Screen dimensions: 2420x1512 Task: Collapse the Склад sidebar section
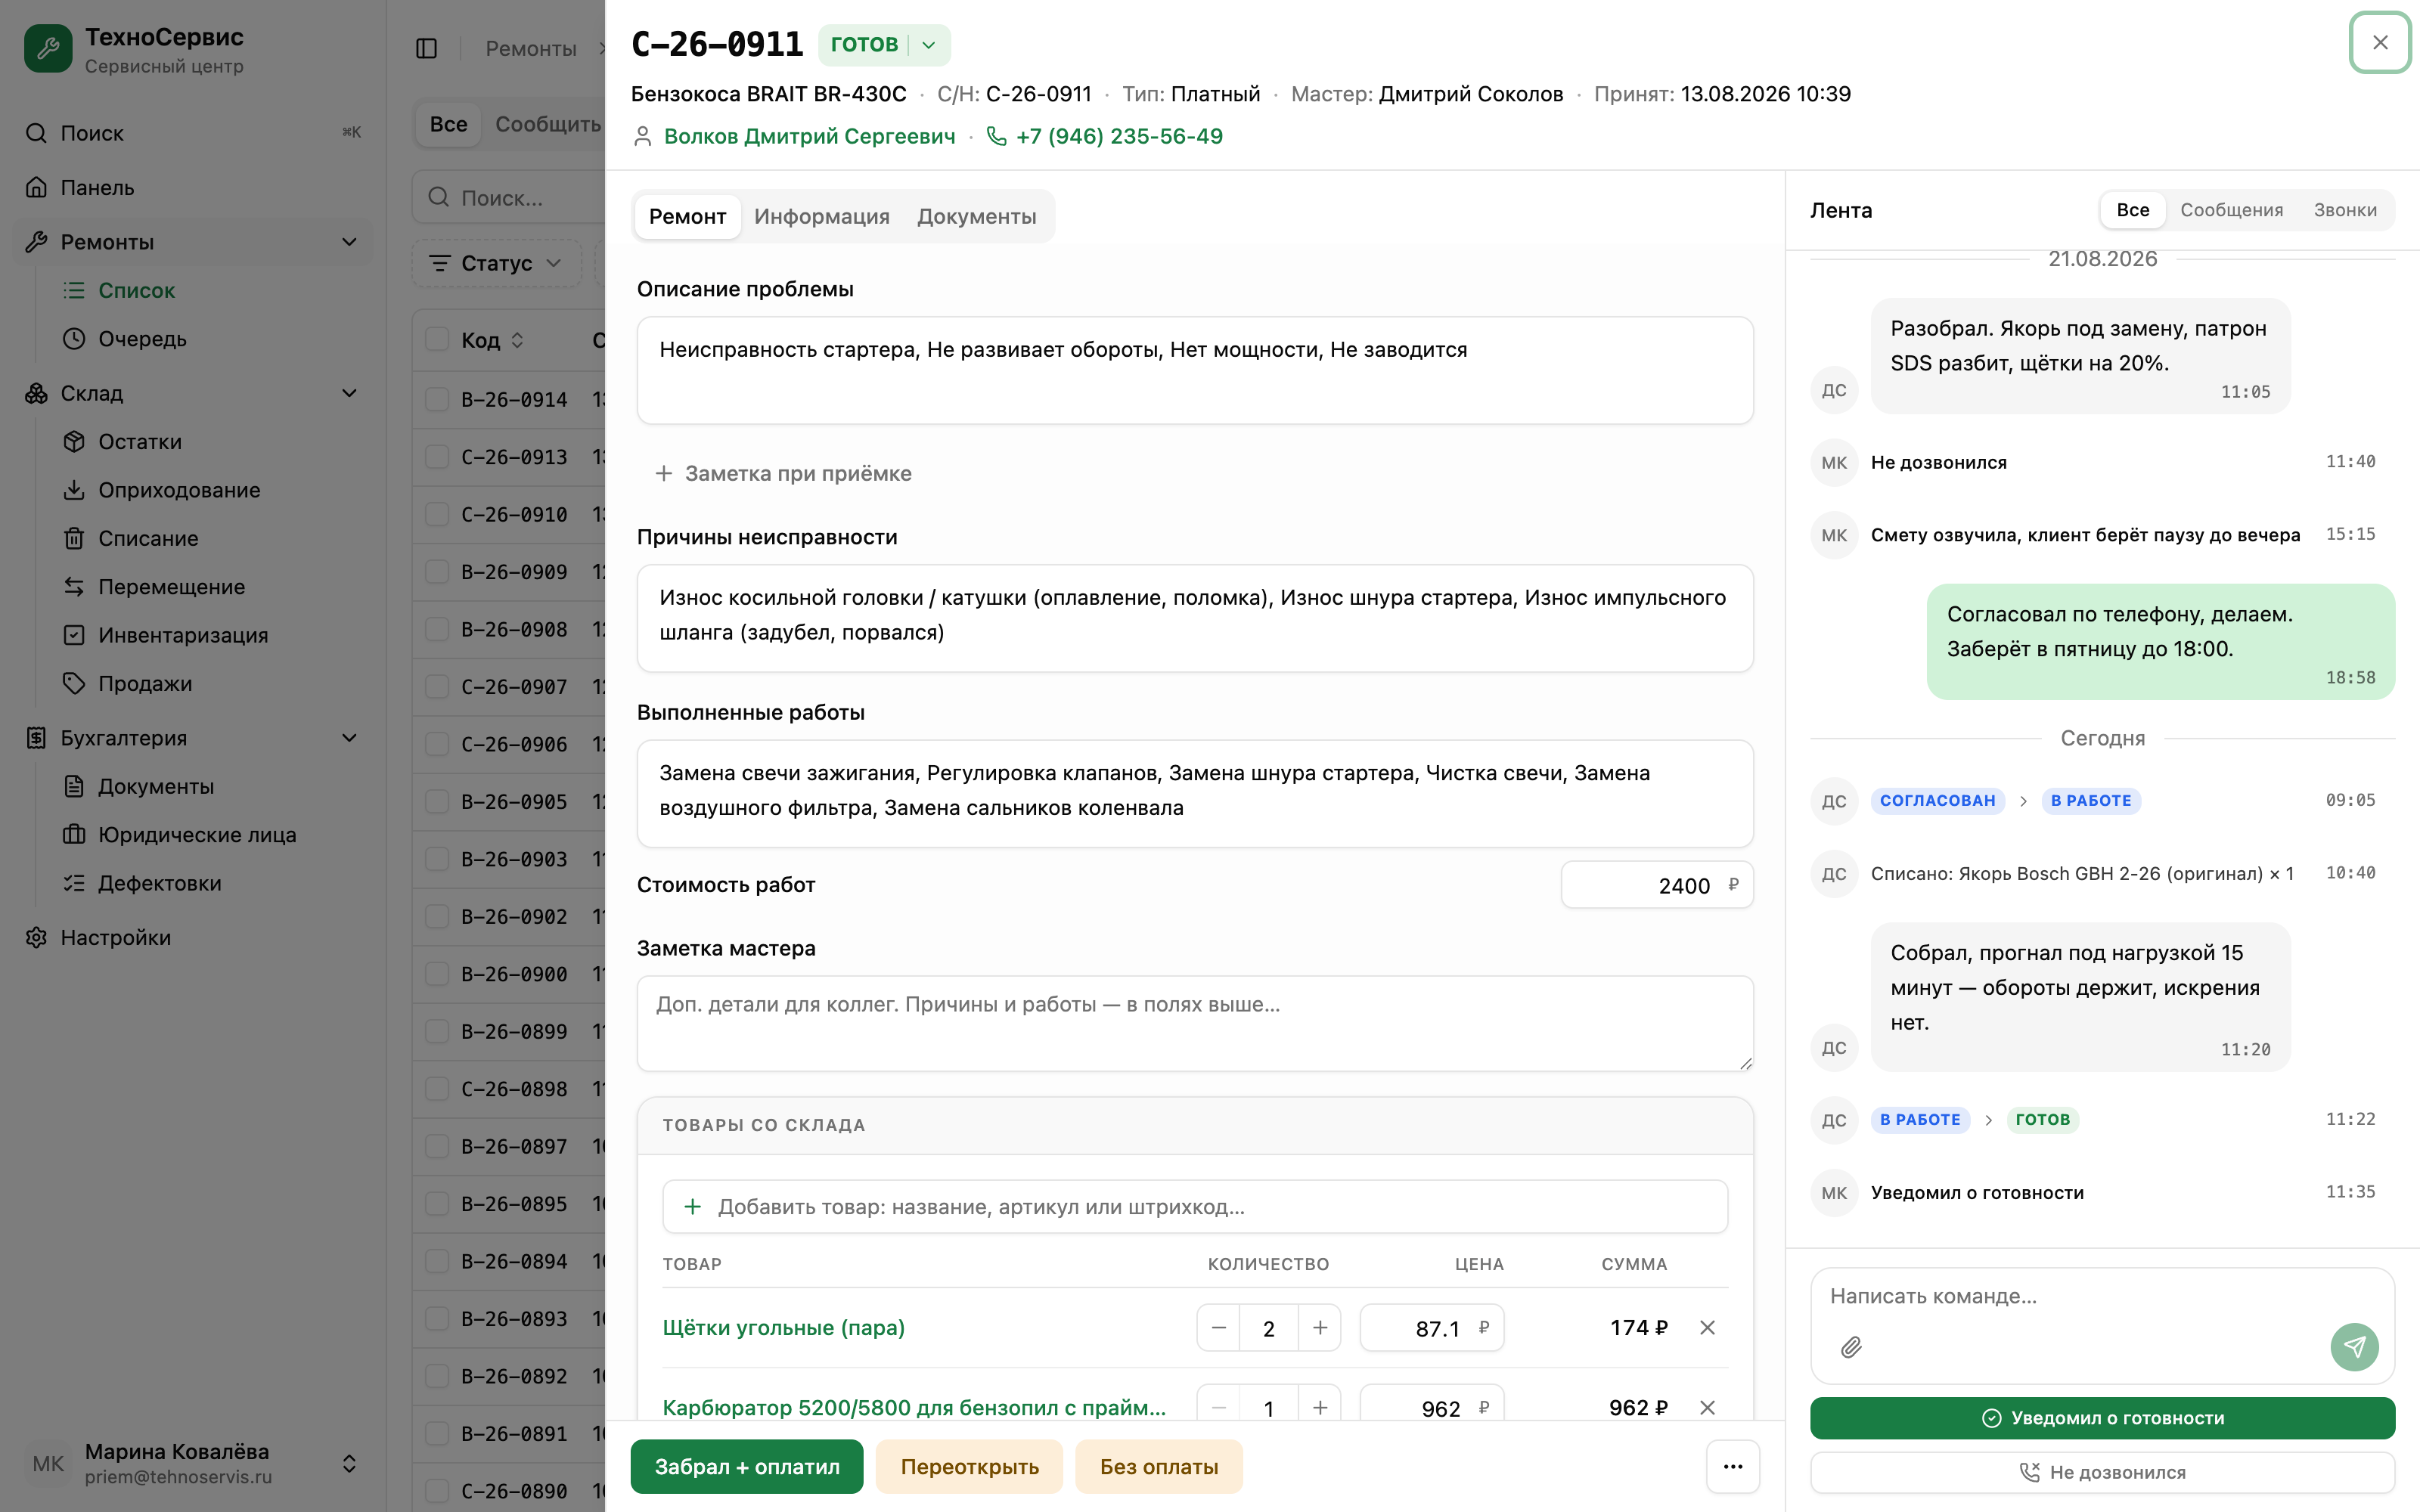click(x=349, y=393)
